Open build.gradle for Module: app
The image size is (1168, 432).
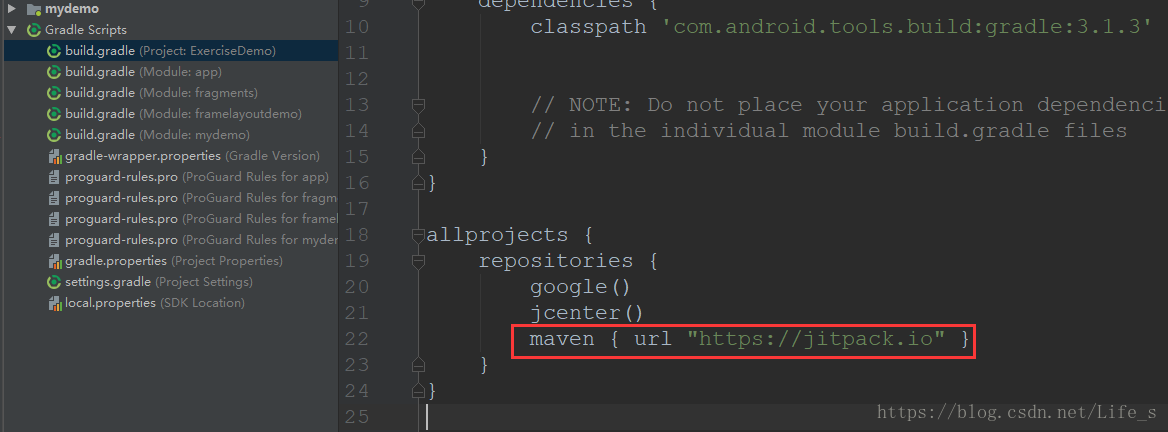pos(143,72)
